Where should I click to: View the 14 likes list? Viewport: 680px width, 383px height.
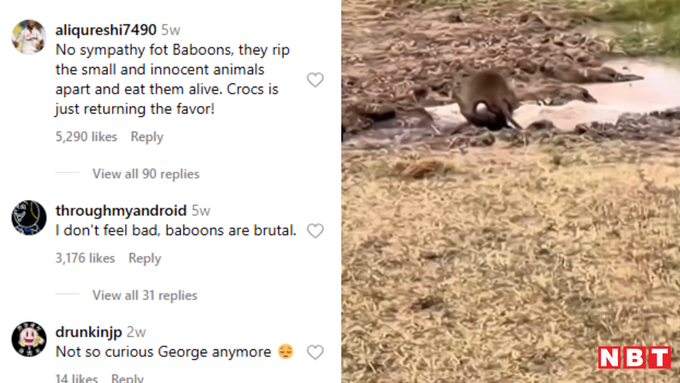pos(77,378)
